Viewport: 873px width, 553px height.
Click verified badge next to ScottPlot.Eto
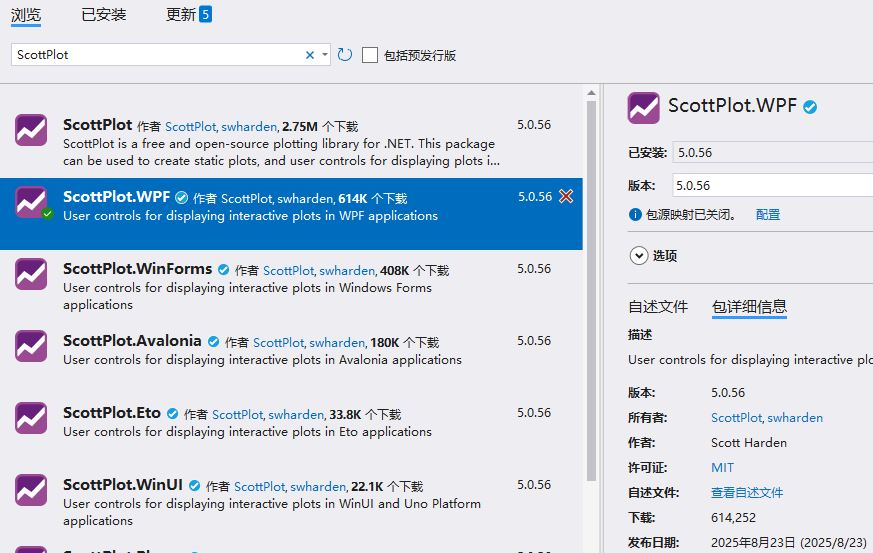tap(173, 414)
